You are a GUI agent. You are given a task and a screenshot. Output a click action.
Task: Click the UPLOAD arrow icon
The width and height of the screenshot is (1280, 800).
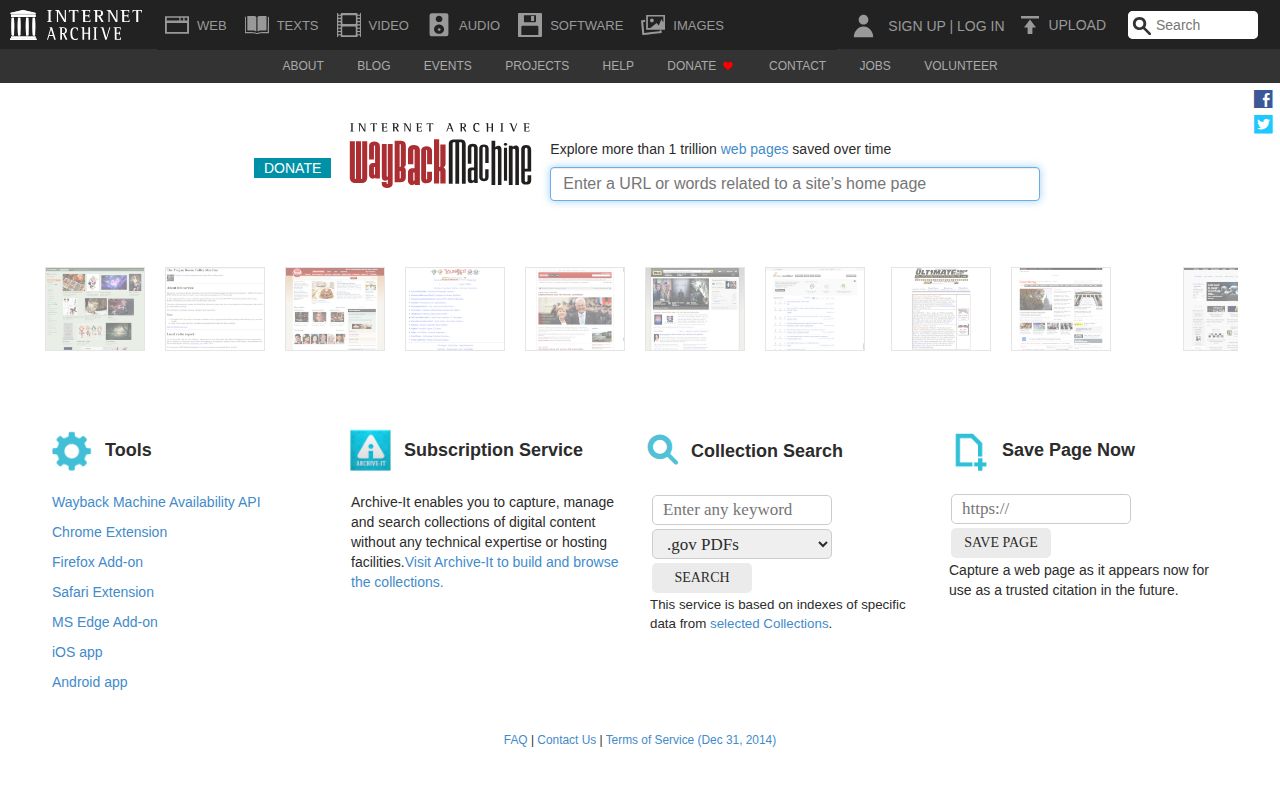[x=1030, y=25]
